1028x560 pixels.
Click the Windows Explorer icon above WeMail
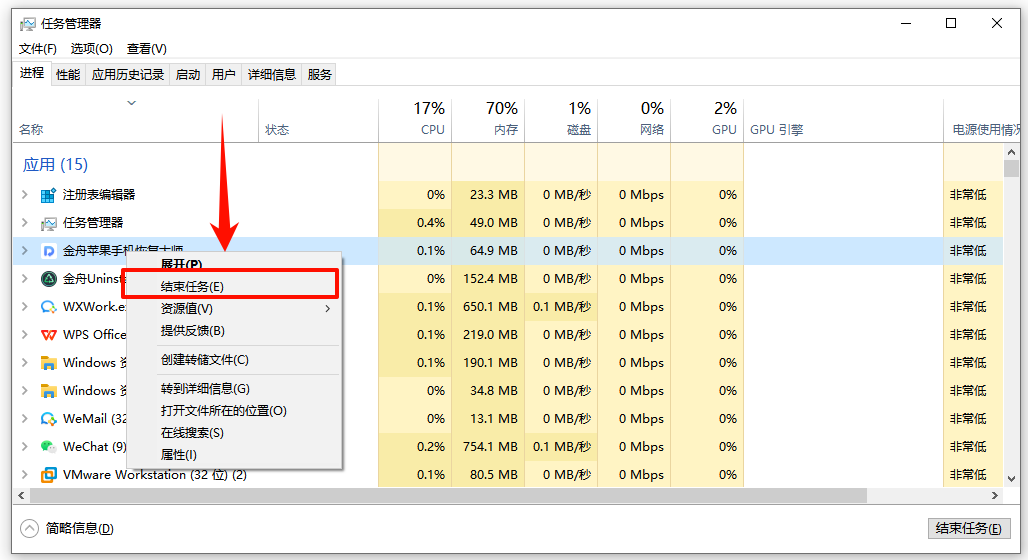click(x=49, y=391)
